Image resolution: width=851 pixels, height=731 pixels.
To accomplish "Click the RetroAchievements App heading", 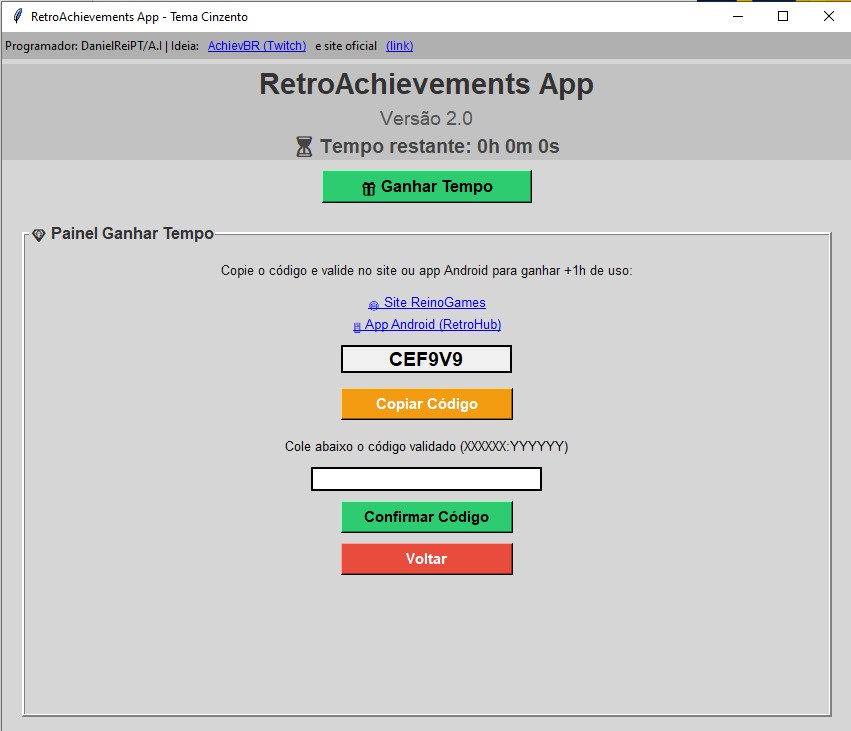I will tap(426, 84).
